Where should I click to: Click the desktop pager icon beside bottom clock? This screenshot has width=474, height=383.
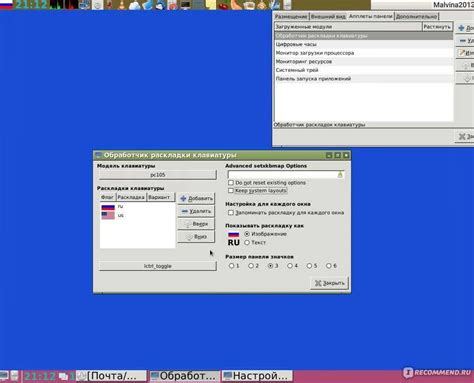click(x=63, y=376)
